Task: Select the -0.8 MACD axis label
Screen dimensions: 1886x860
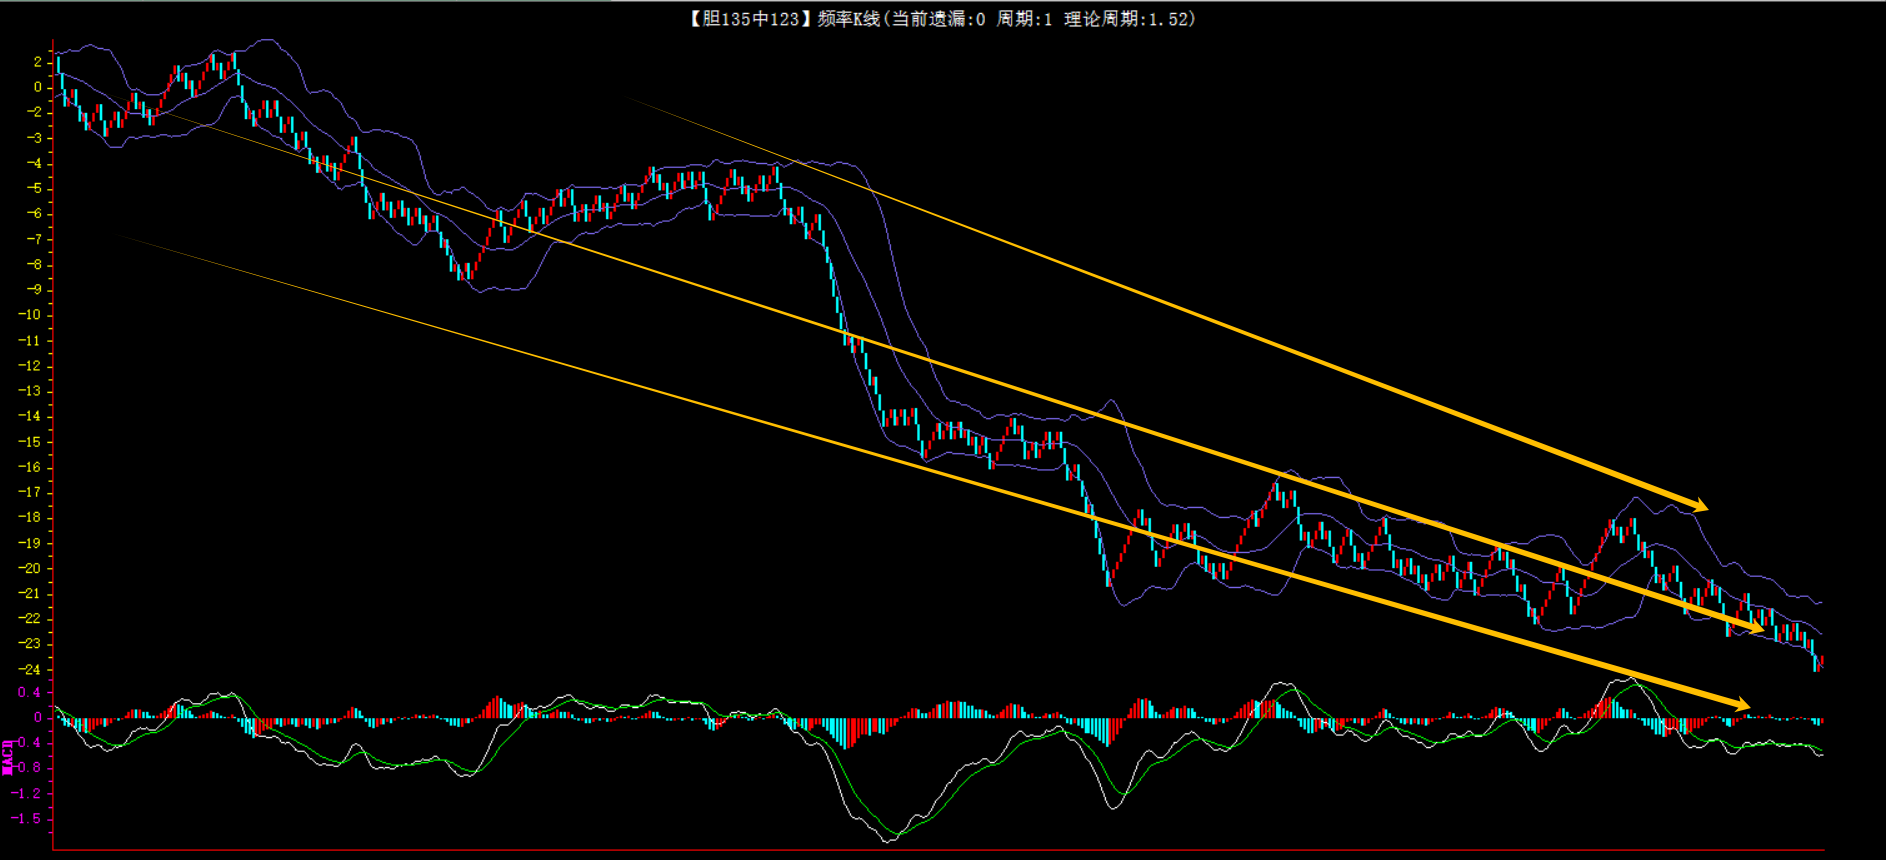Action: coord(27,768)
